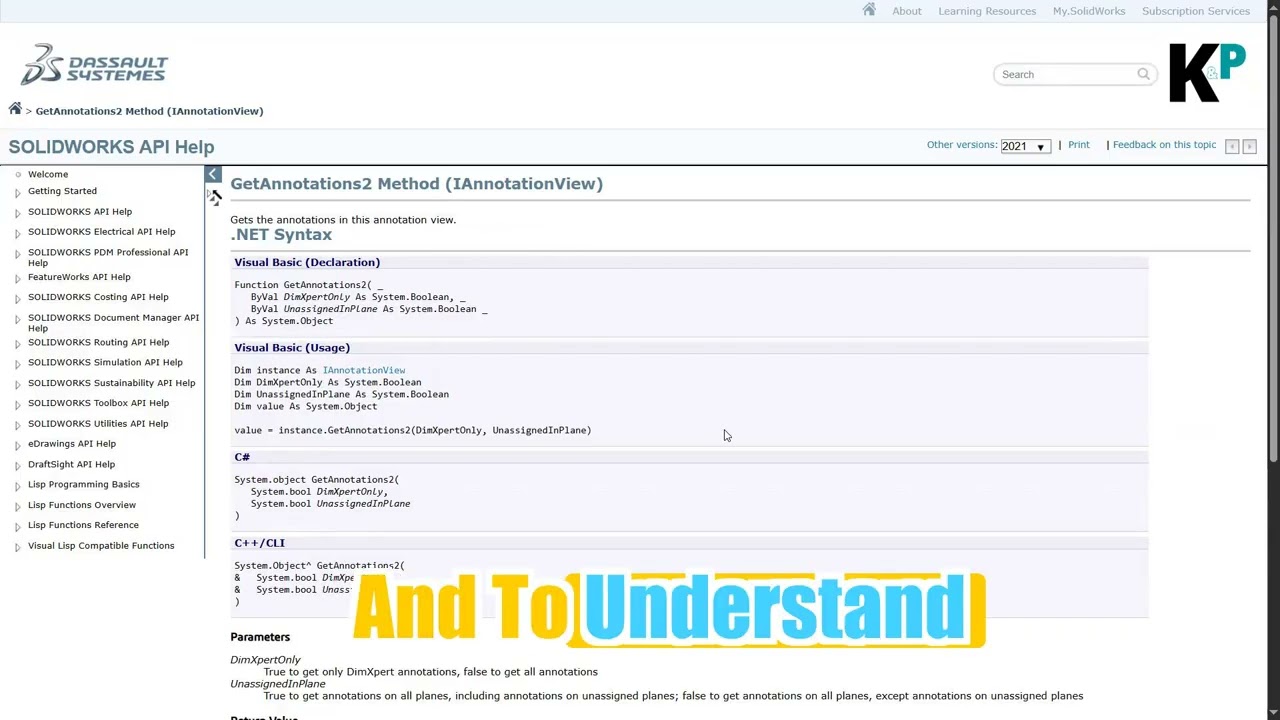Expand the Getting Started tree node
The image size is (1280, 720).
tap(17, 192)
